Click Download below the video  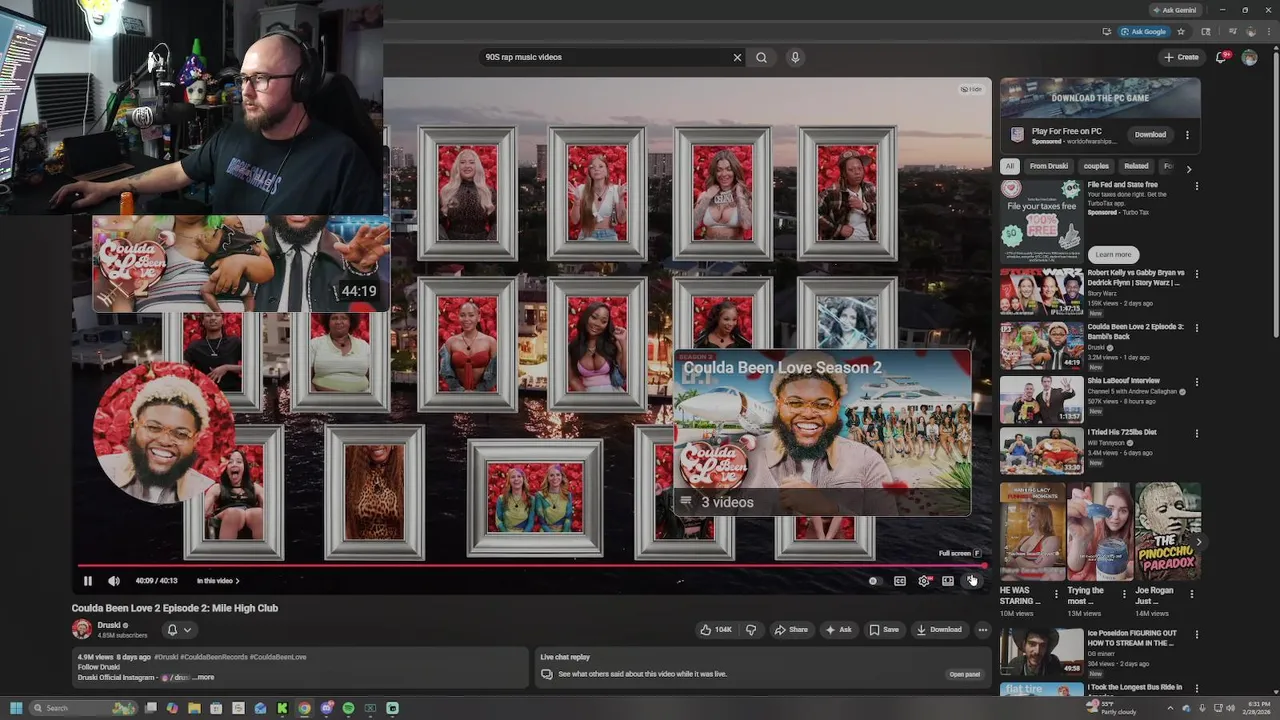pos(939,630)
